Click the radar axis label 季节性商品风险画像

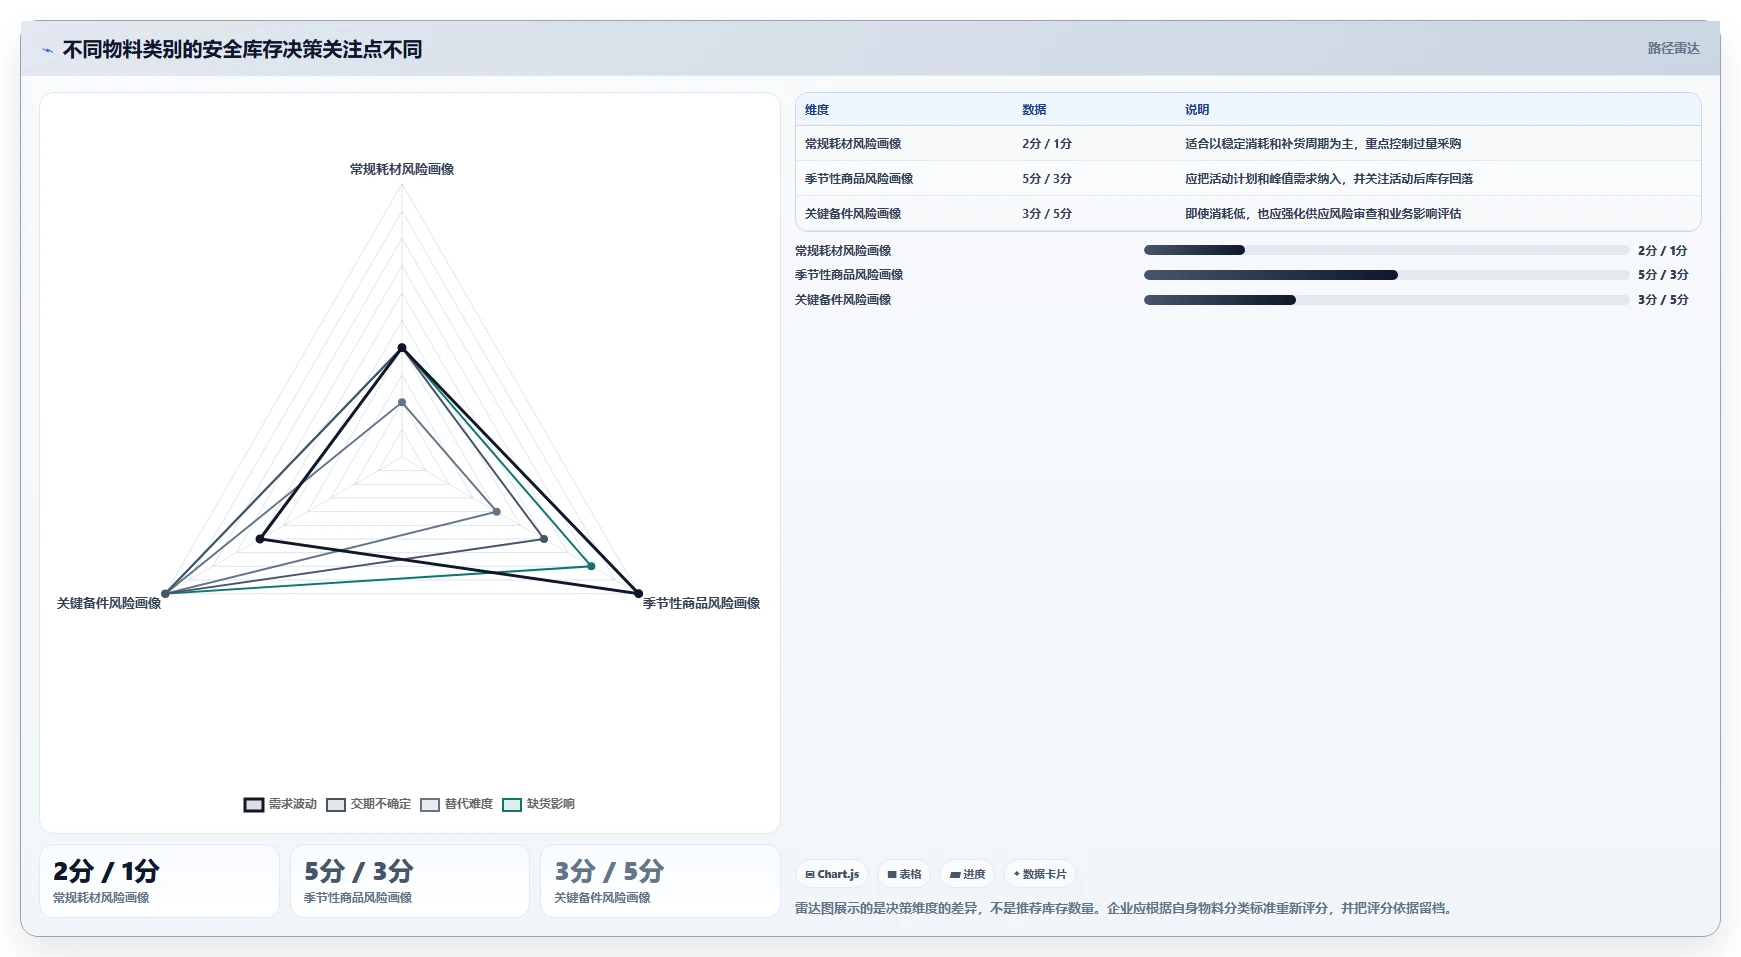701,603
